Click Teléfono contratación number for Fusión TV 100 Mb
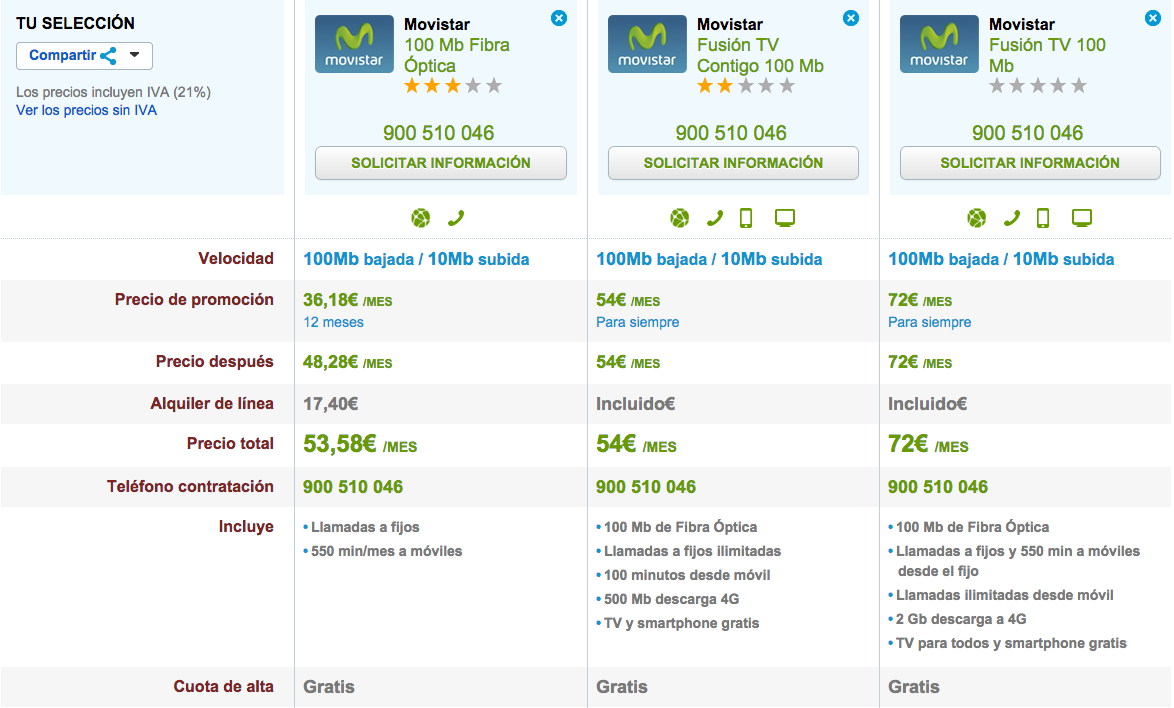Image resolution: width=1174 pixels, height=708 pixels. [937, 486]
